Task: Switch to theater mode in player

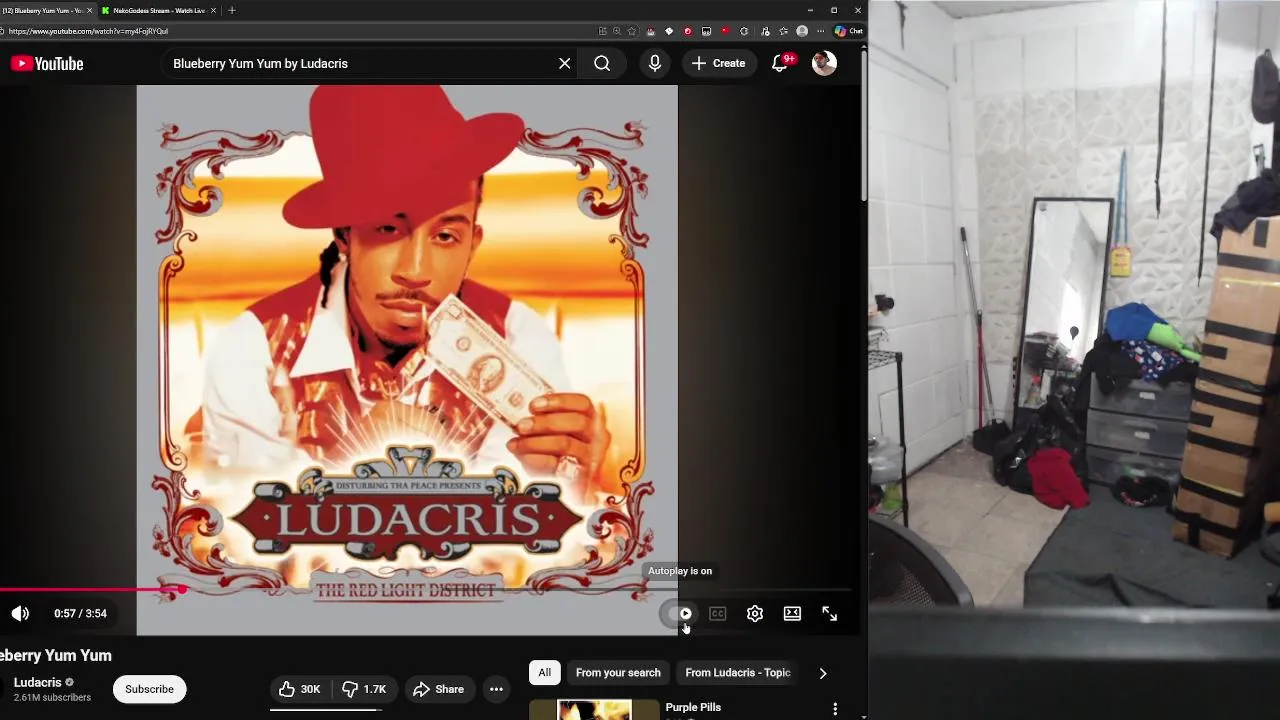Action: coord(792,613)
